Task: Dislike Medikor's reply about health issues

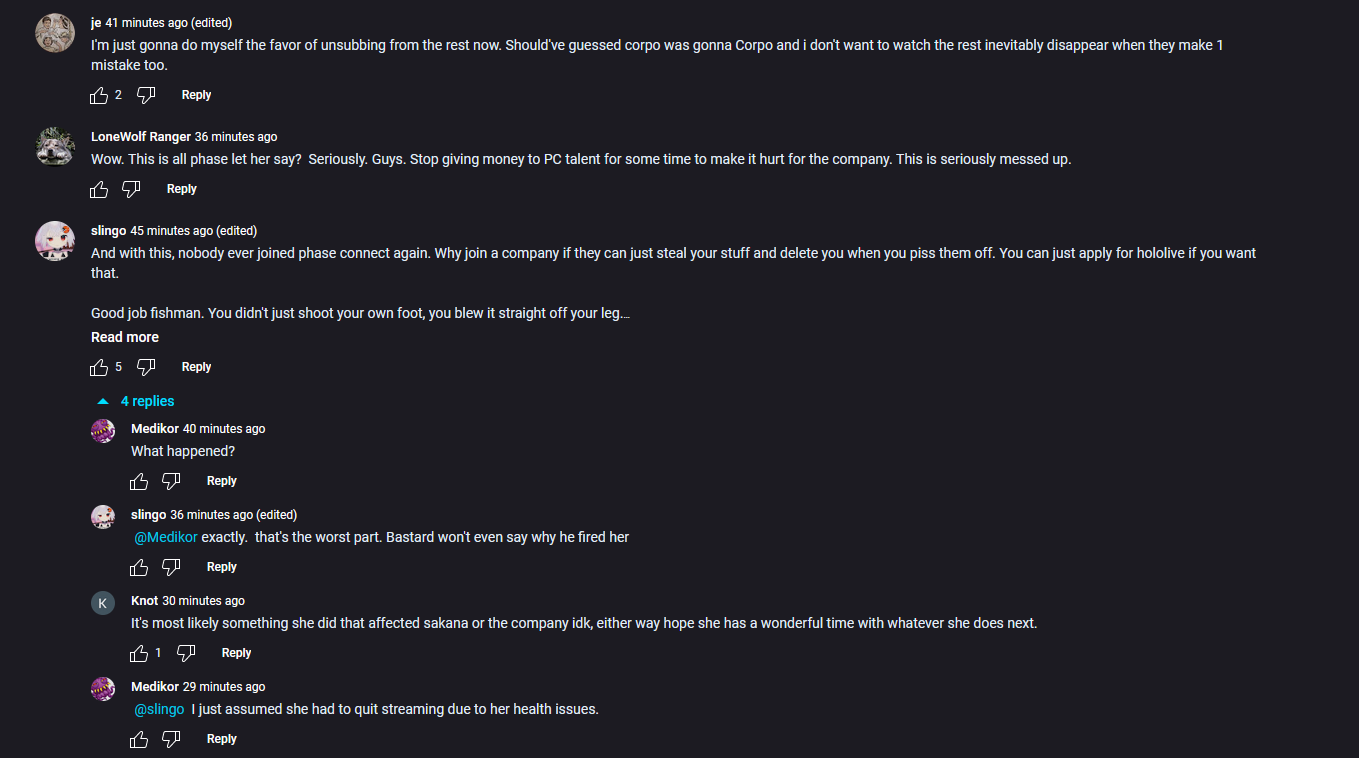Action: click(171, 739)
